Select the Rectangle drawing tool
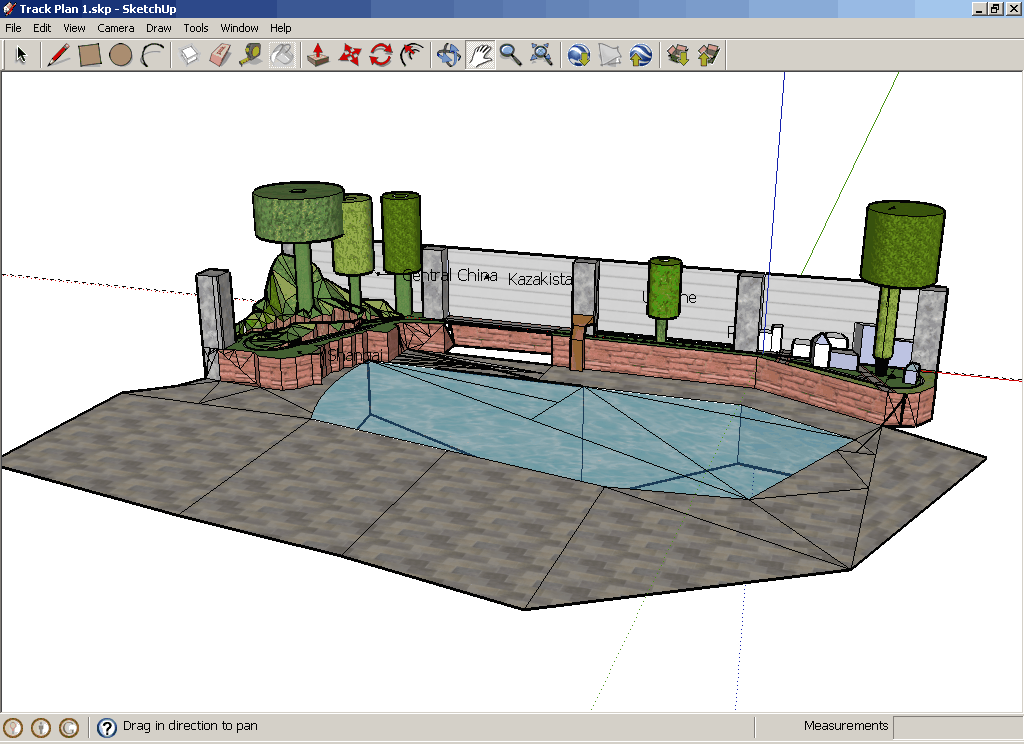 pos(89,55)
